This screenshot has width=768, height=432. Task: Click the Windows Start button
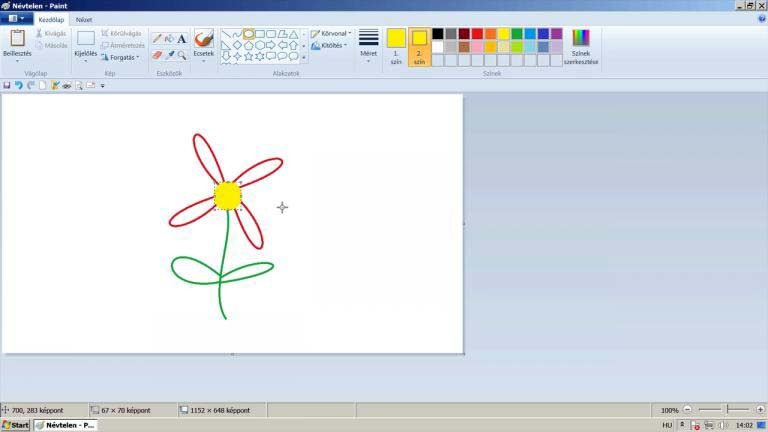click(15, 425)
